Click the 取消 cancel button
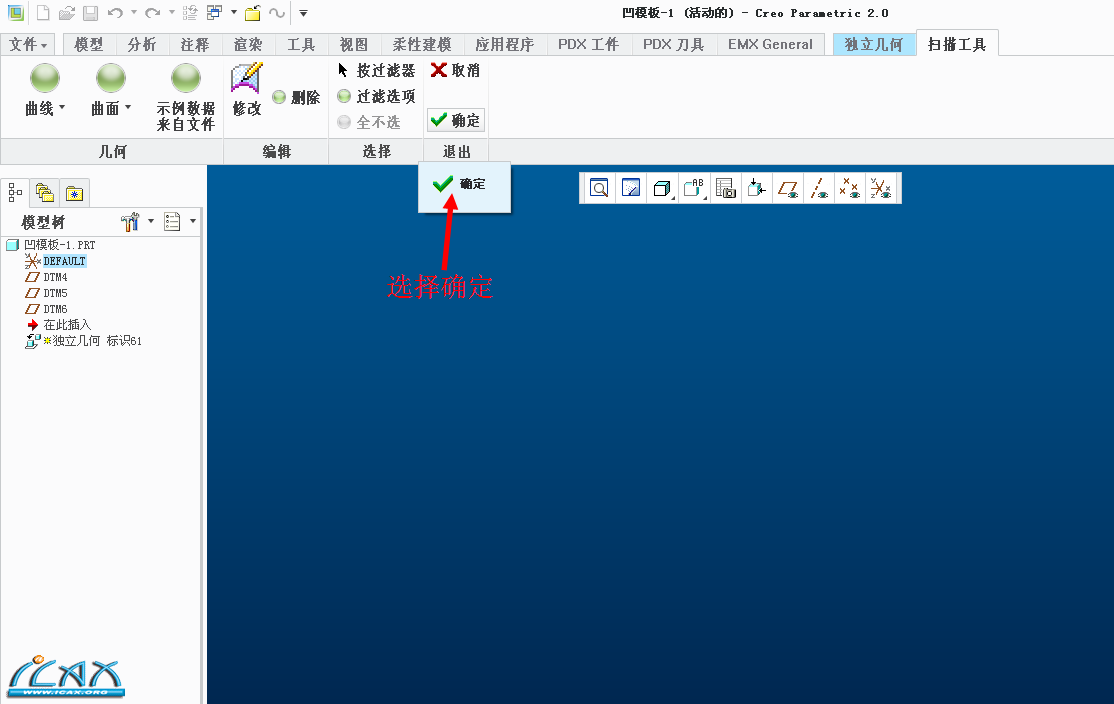 click(456, 70)
